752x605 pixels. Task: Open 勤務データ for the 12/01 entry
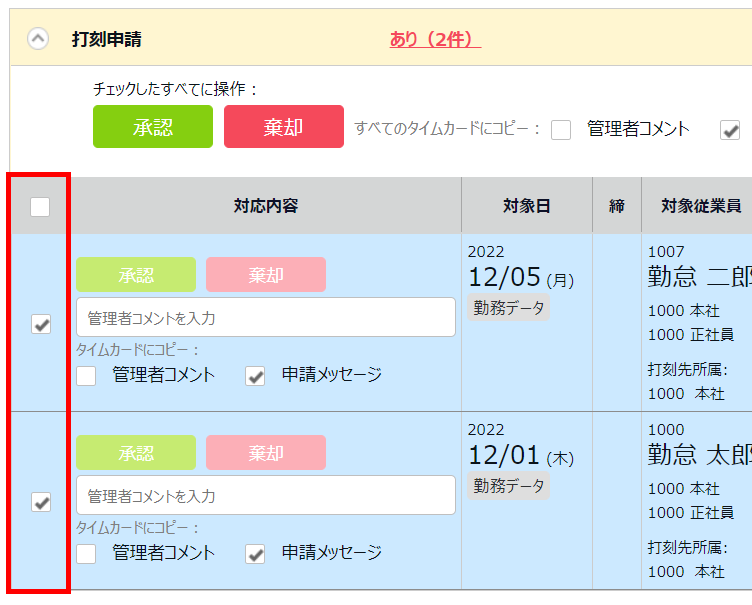pos(509,486)
